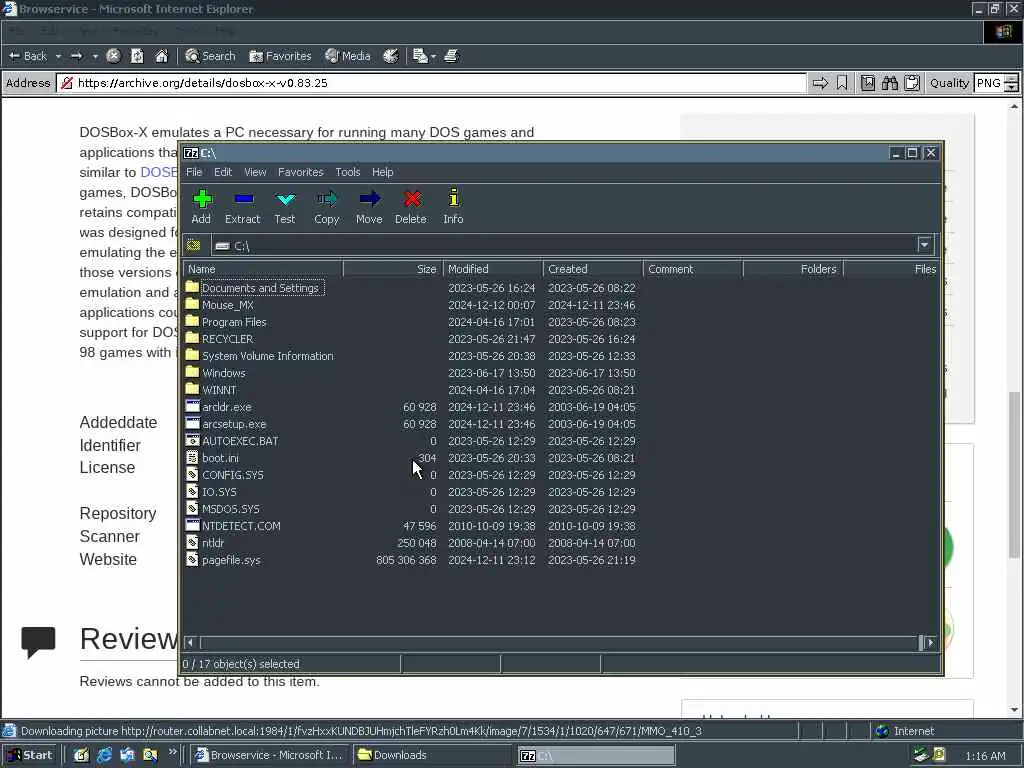Expand the 7-Zip path C:\ dropdown

[924, 245]
